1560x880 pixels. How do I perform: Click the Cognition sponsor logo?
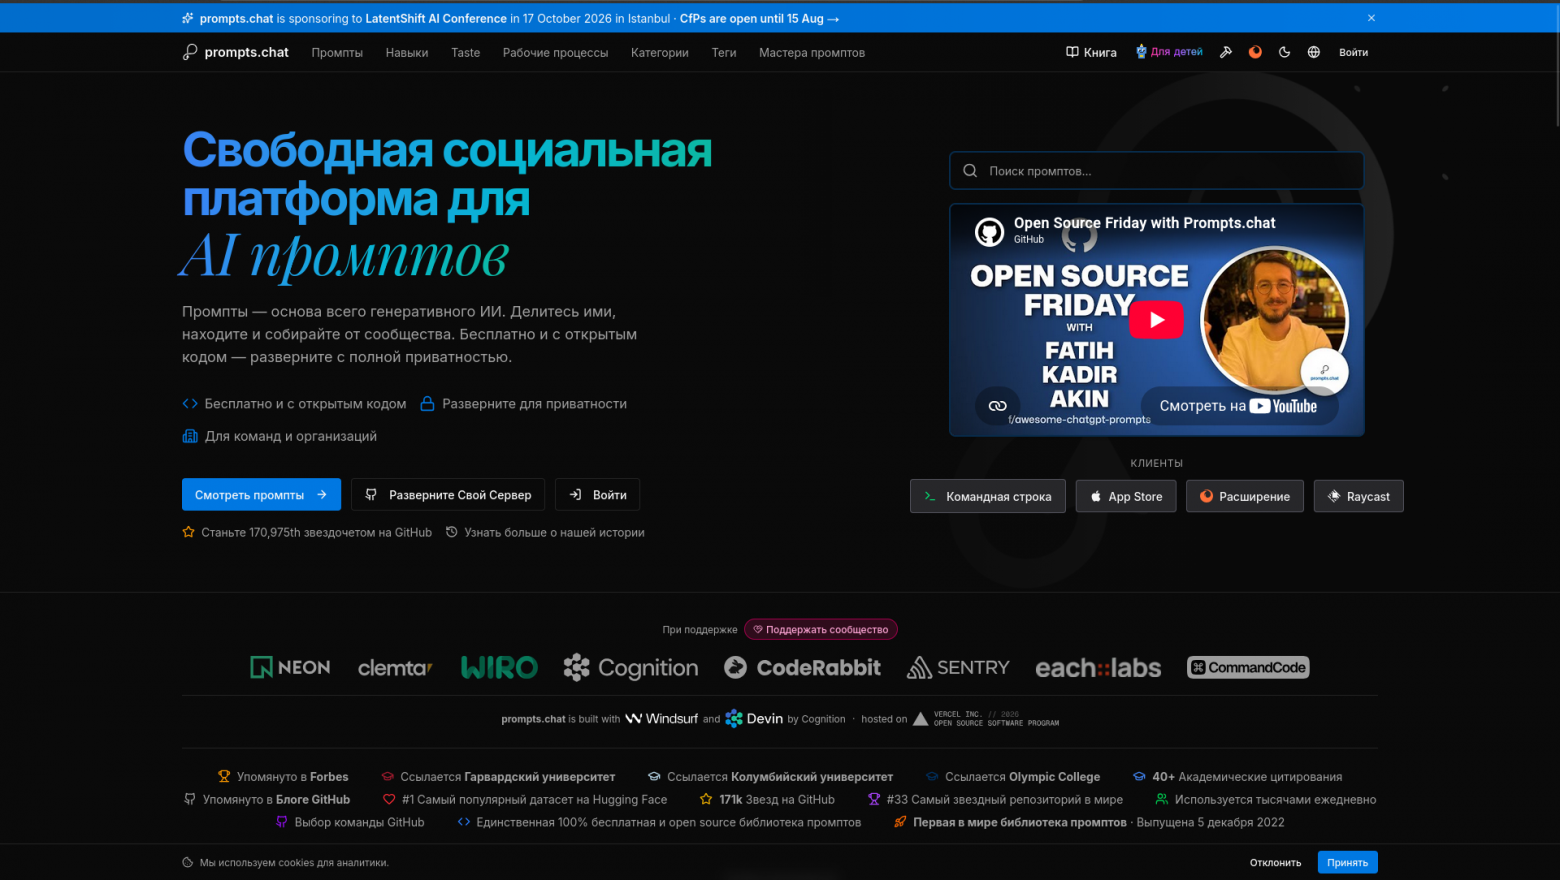pyautogui.click(x=631, y=667)
